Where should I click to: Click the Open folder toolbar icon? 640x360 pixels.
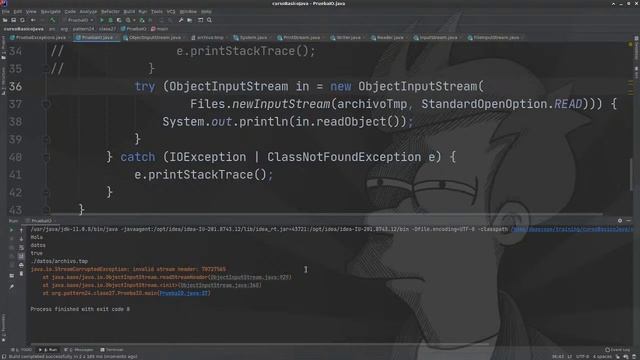[x=5, y=20]
